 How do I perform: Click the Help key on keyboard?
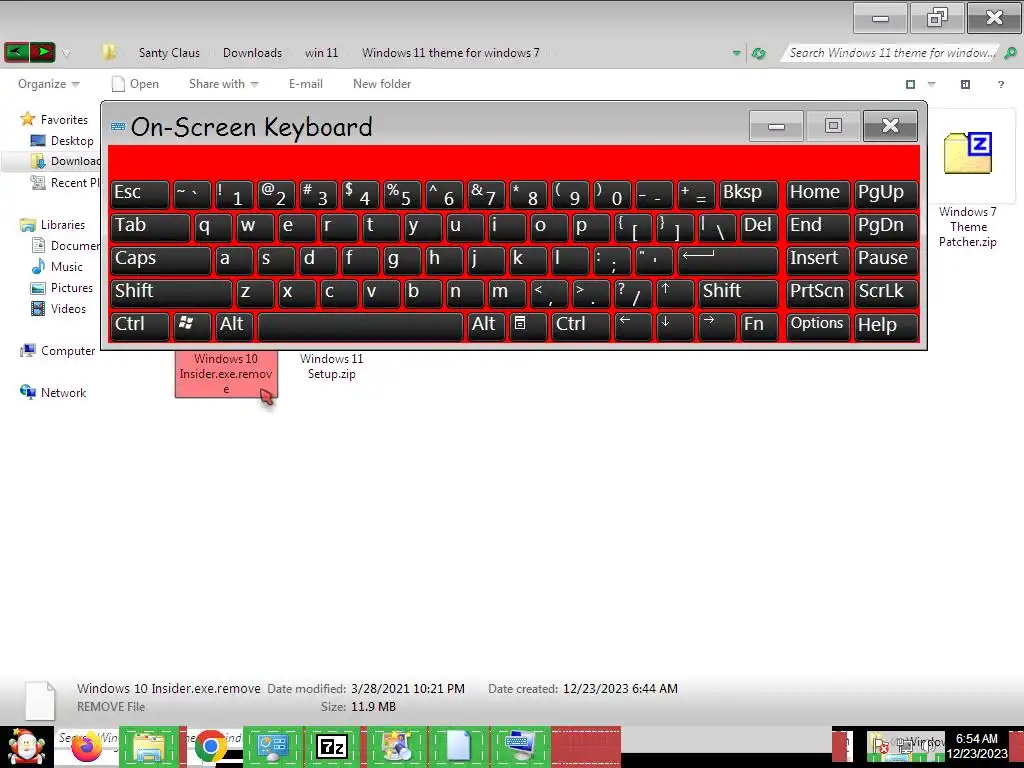tap(886, 326)
